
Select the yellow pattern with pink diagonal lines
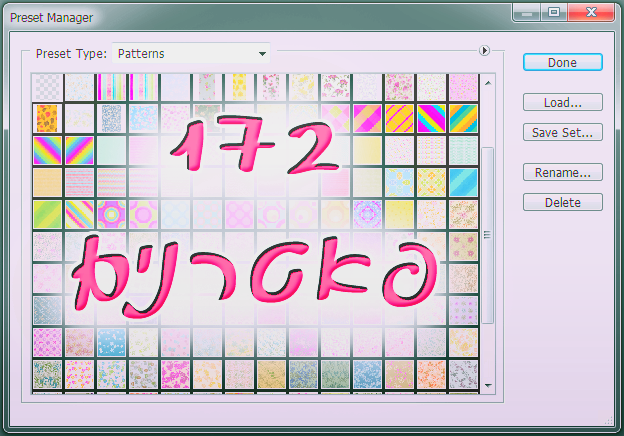point(399,119)
